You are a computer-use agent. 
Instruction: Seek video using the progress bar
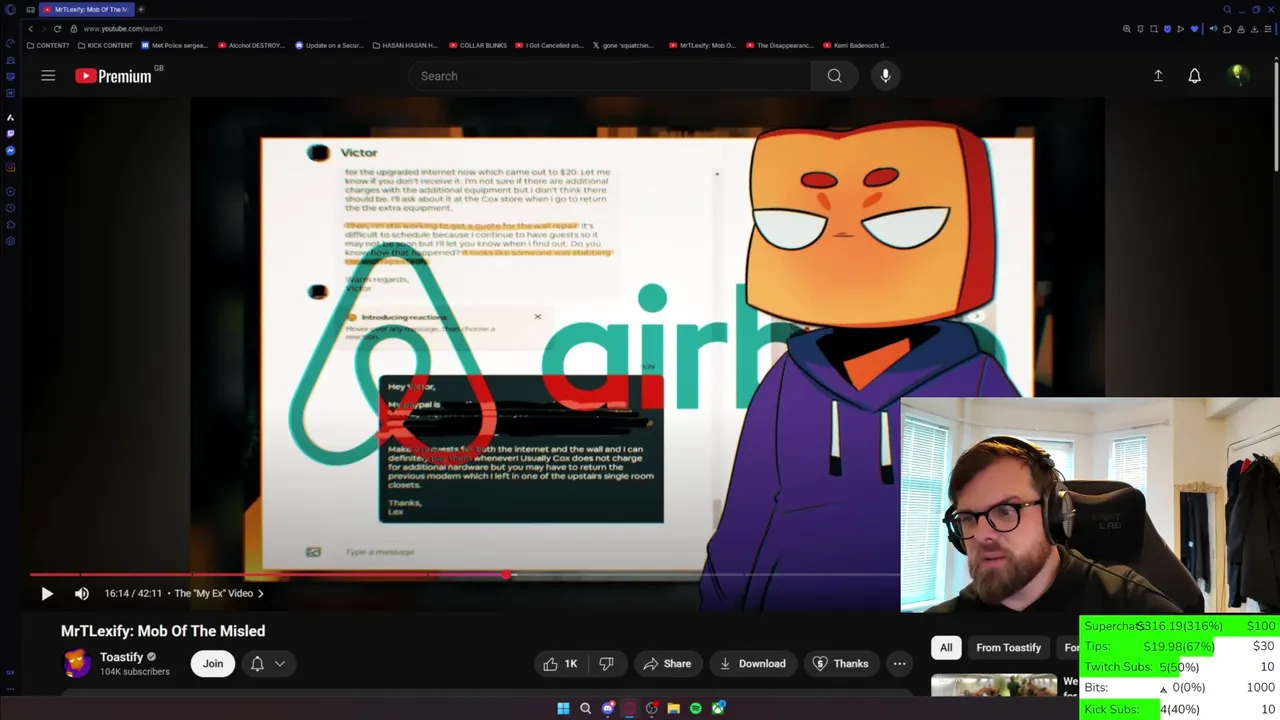point(465,575)
